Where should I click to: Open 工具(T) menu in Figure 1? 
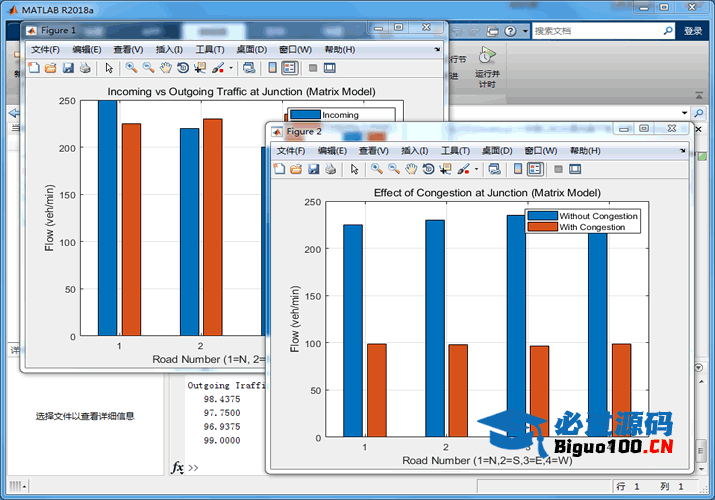(x=210, y=49)
